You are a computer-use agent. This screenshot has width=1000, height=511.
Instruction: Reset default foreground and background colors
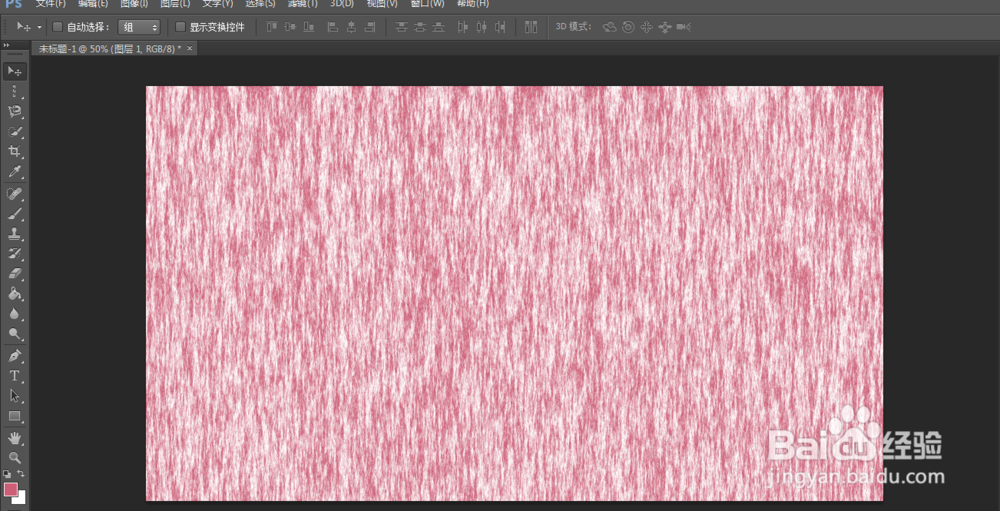tap(7, 474)
